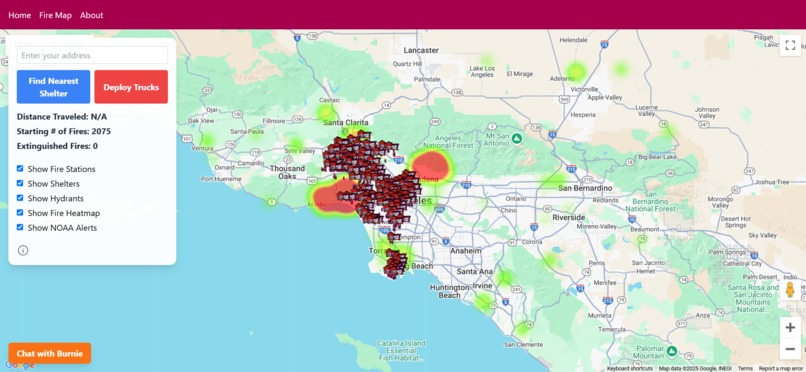806x372 pixels.
Task: Click the Hesperia label
Action: click(583, 114)
